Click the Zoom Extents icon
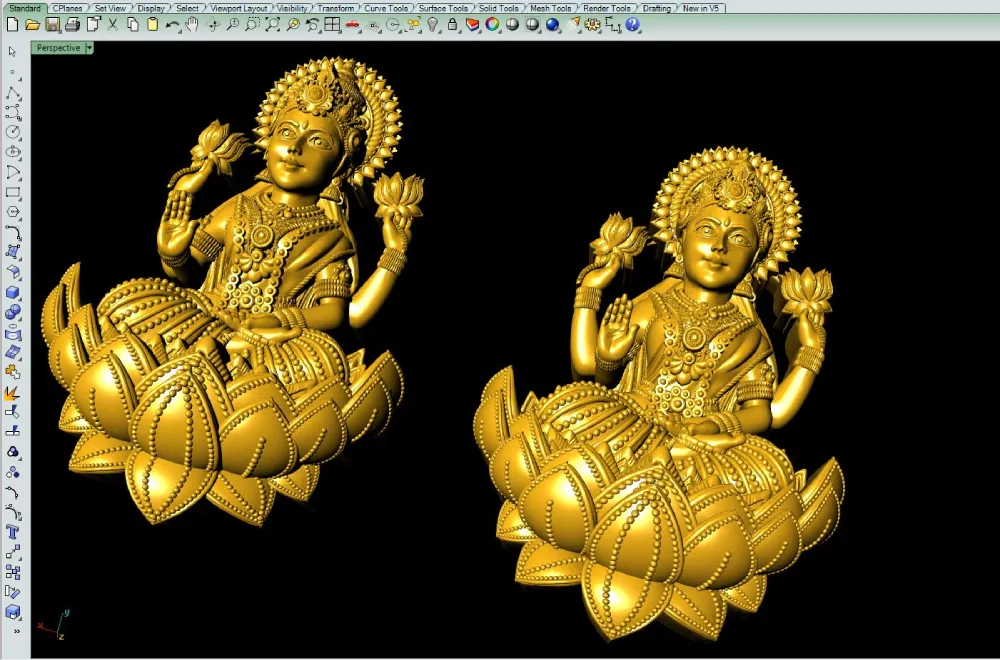Screen dimensions: 1000x660 point(272,25)
